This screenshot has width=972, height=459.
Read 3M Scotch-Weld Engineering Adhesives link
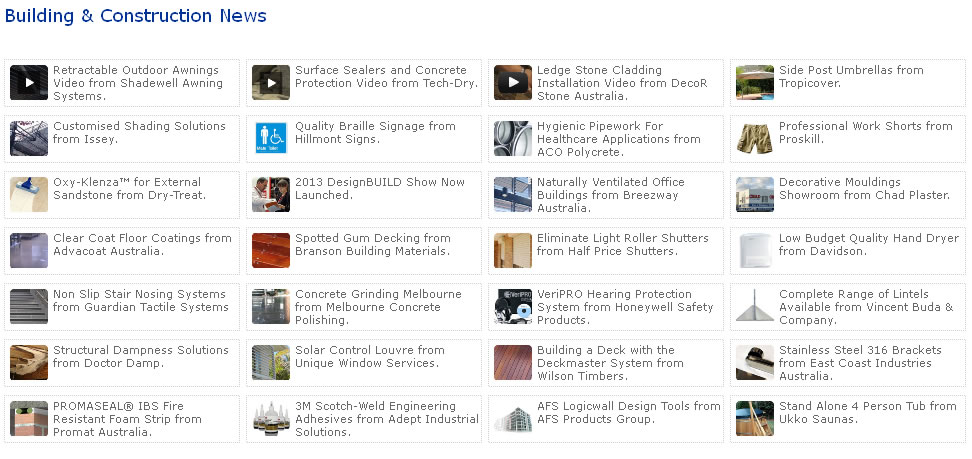pos(387,419)
